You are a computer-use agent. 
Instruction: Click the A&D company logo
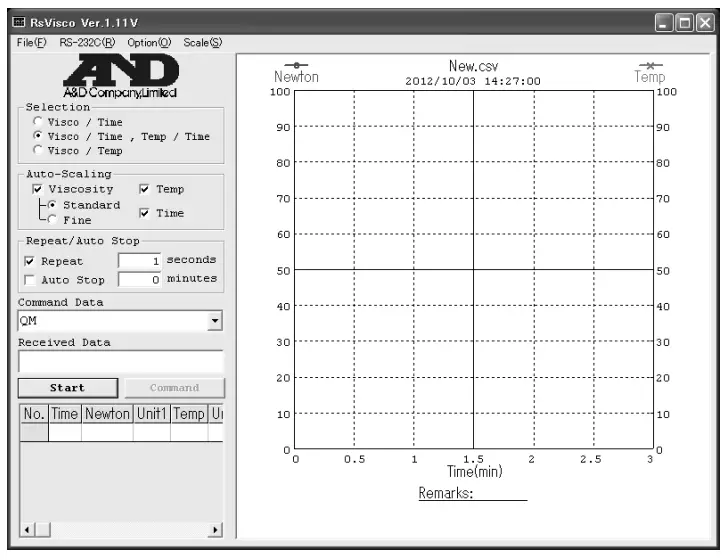click(x=121, y=75)
